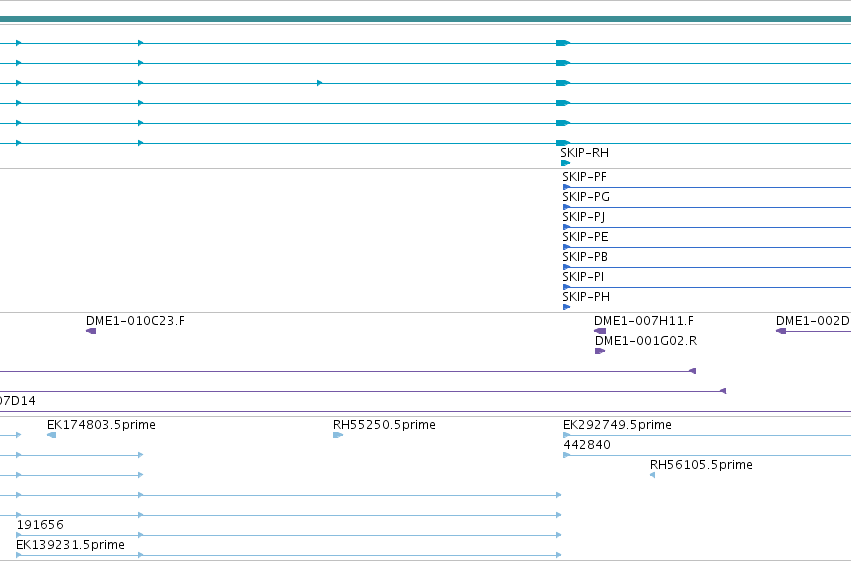Click the DME1-007H11.F label
The image size is (851, 561).
(x=644, y=321)
